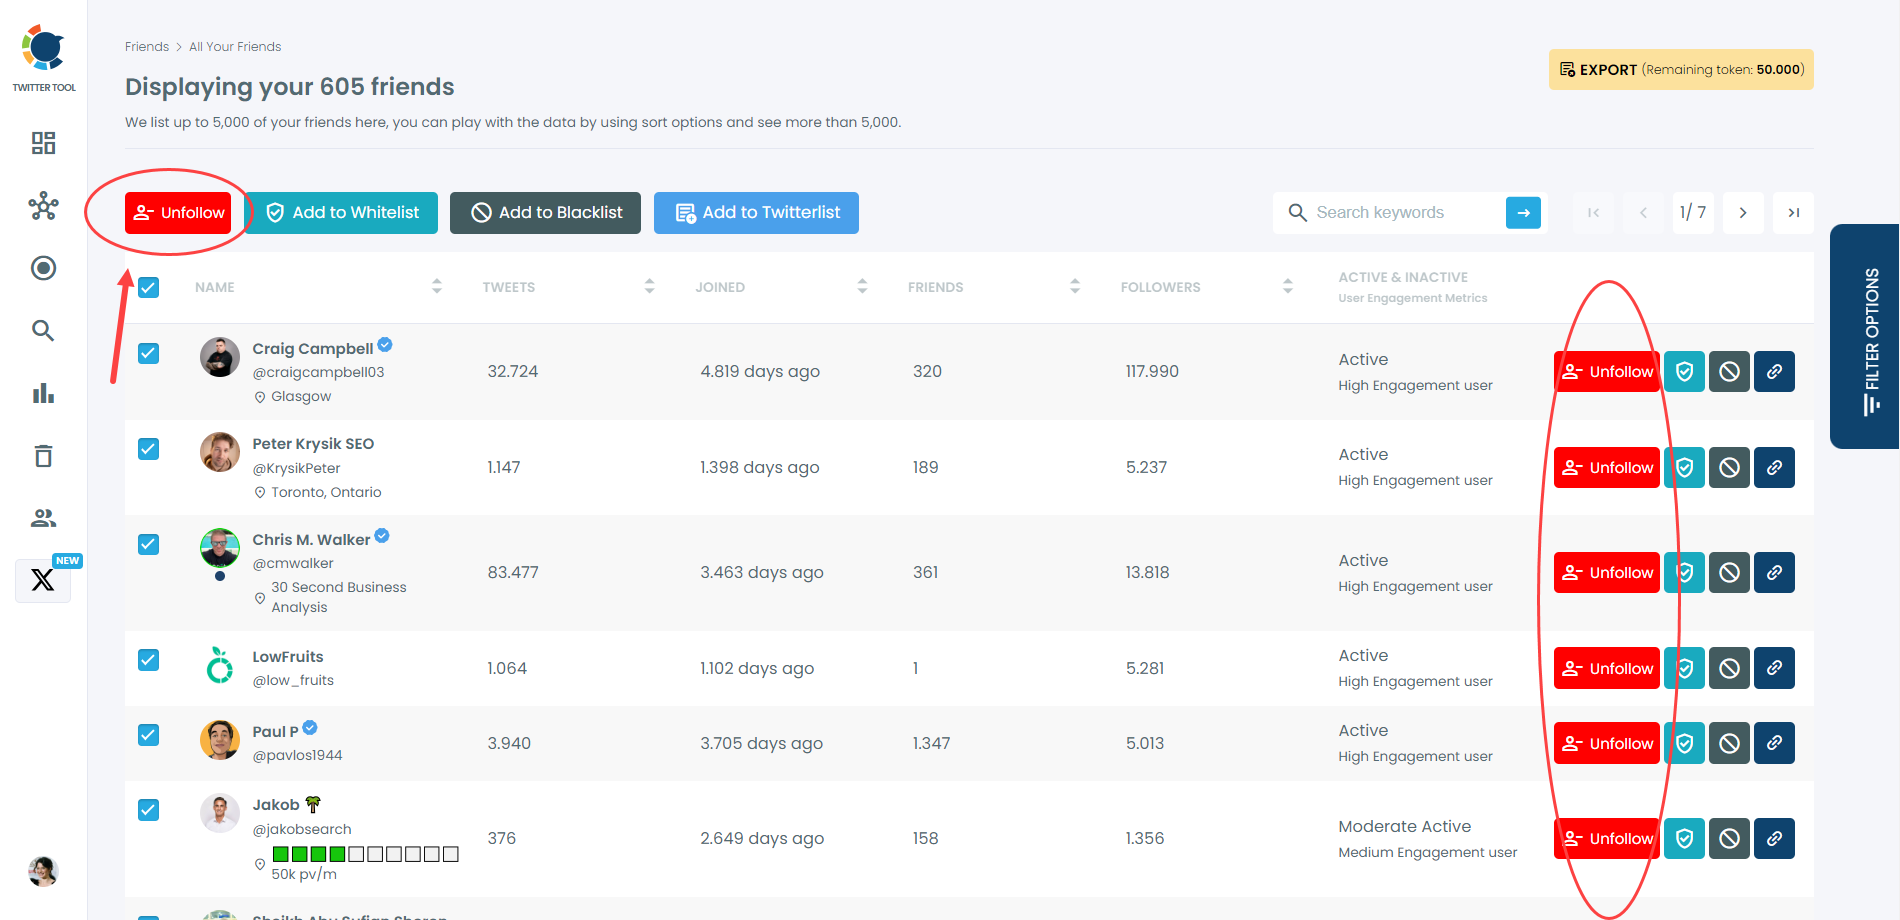Blacklist Craig Campbell with ban icon
The width and height of the screenshot is (1900, 920).
pyautogui.click(x=1730, y=372)
